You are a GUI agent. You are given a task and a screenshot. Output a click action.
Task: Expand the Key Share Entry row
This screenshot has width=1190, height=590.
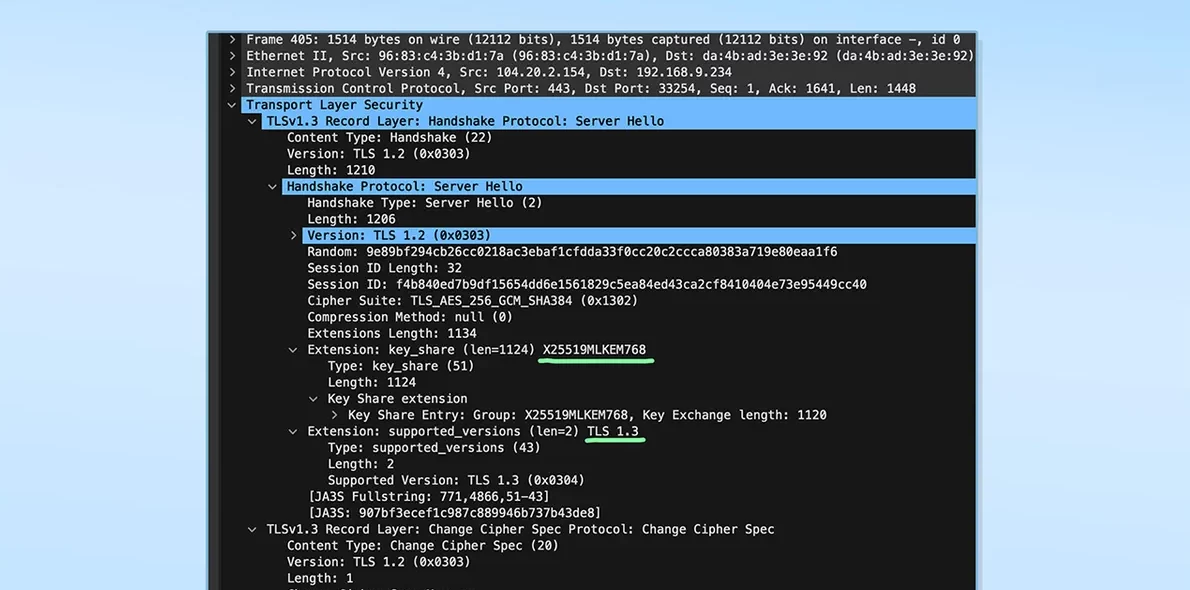tap(334, 415)
